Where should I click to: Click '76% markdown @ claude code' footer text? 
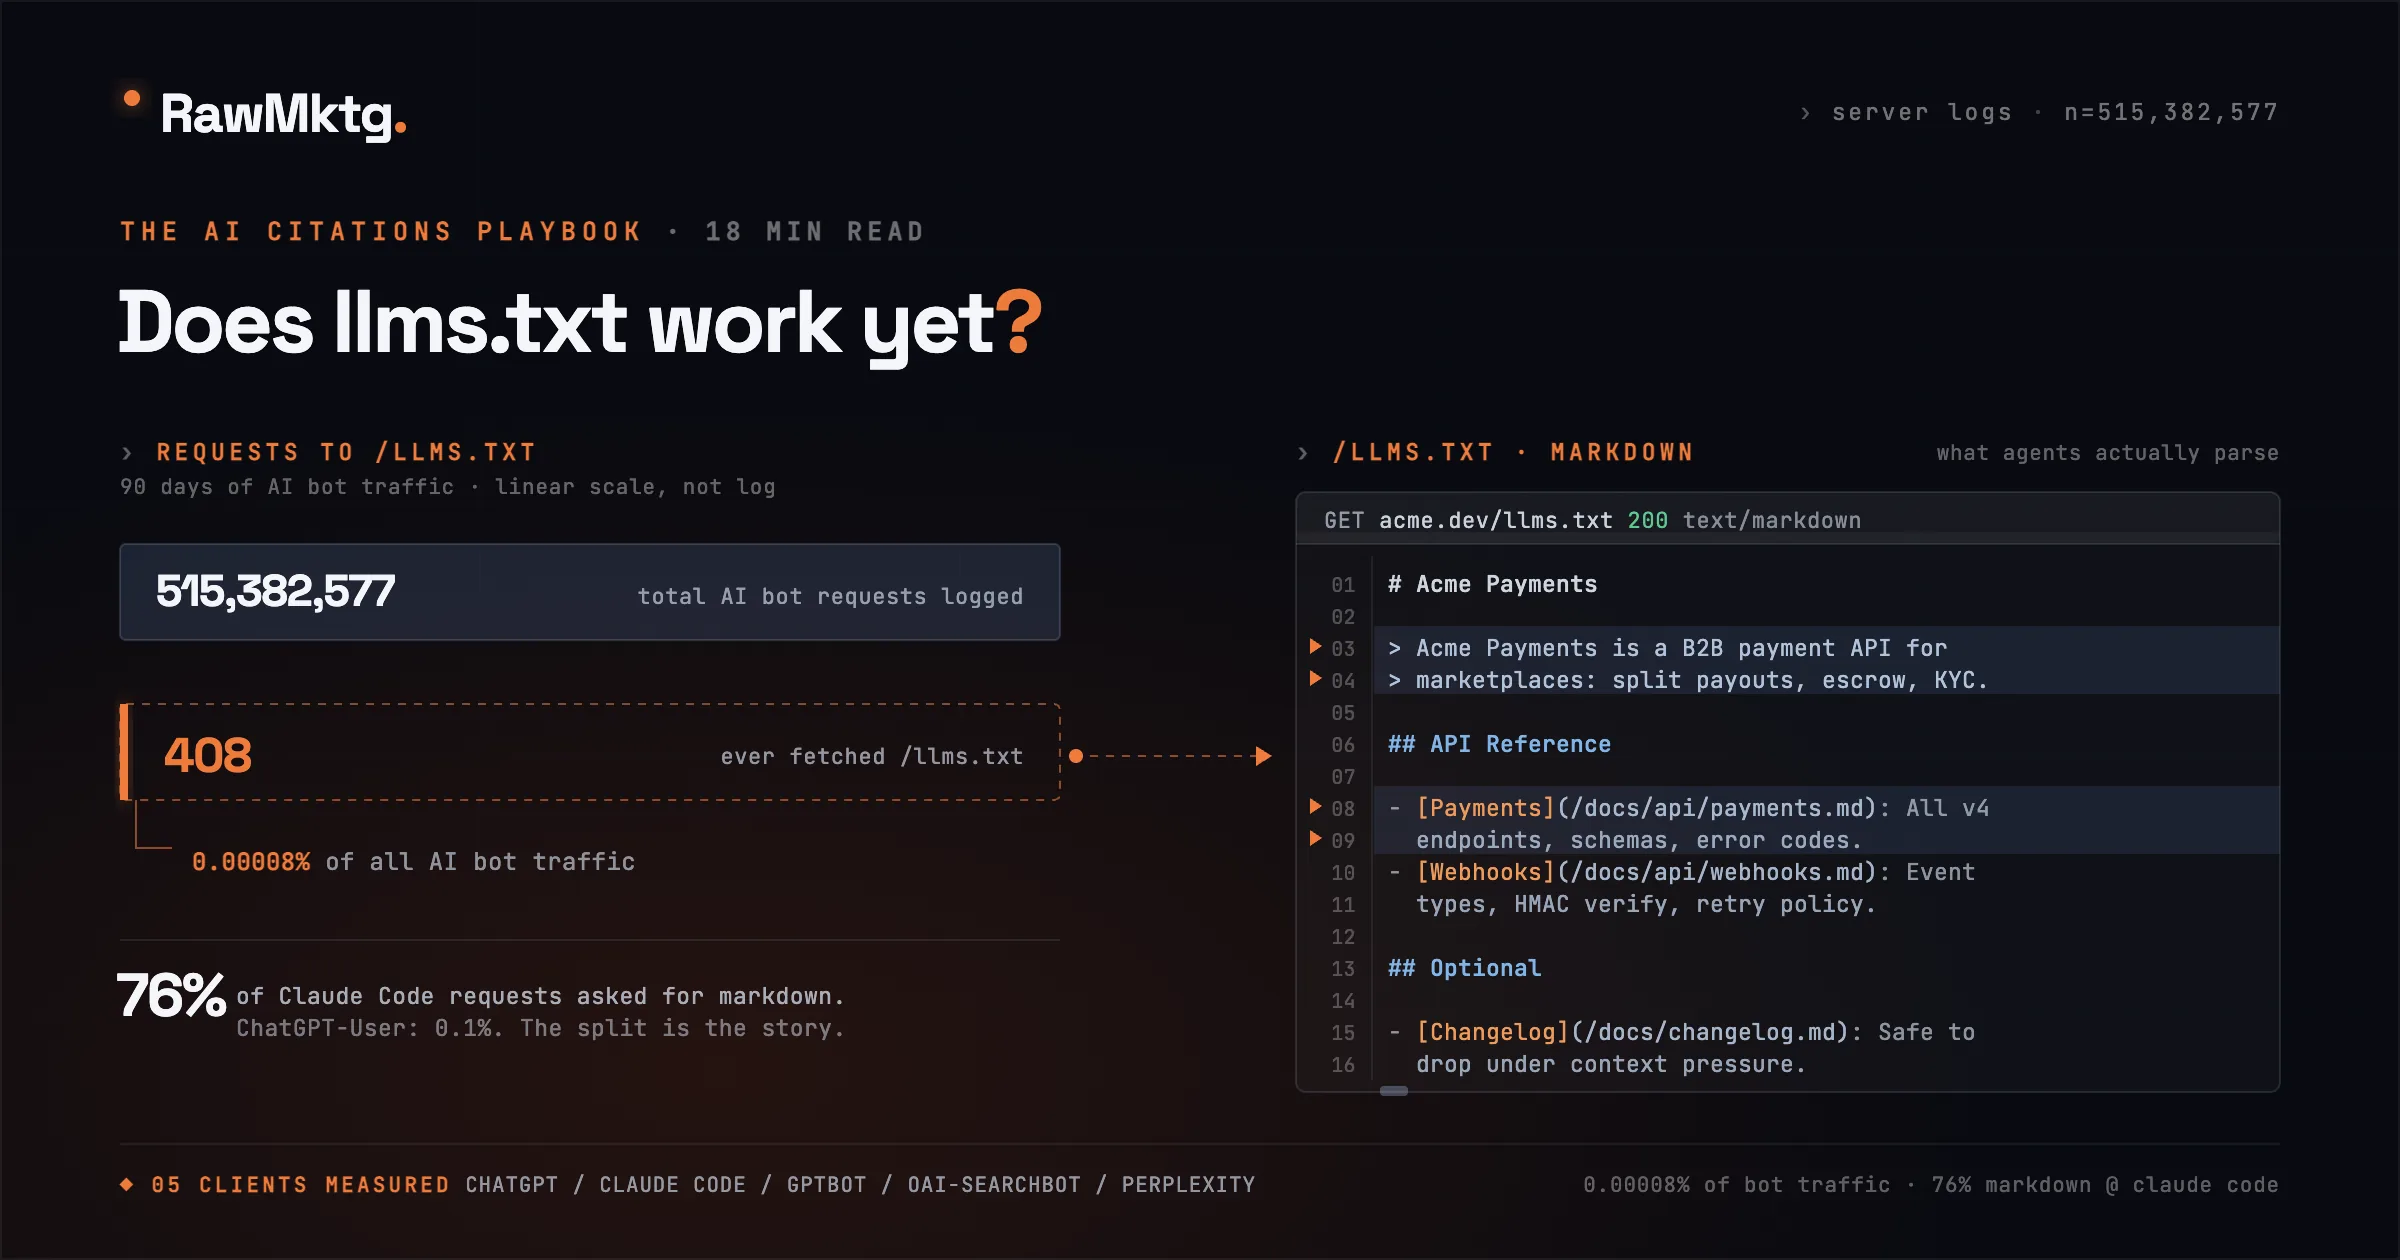point(2105,1185)
